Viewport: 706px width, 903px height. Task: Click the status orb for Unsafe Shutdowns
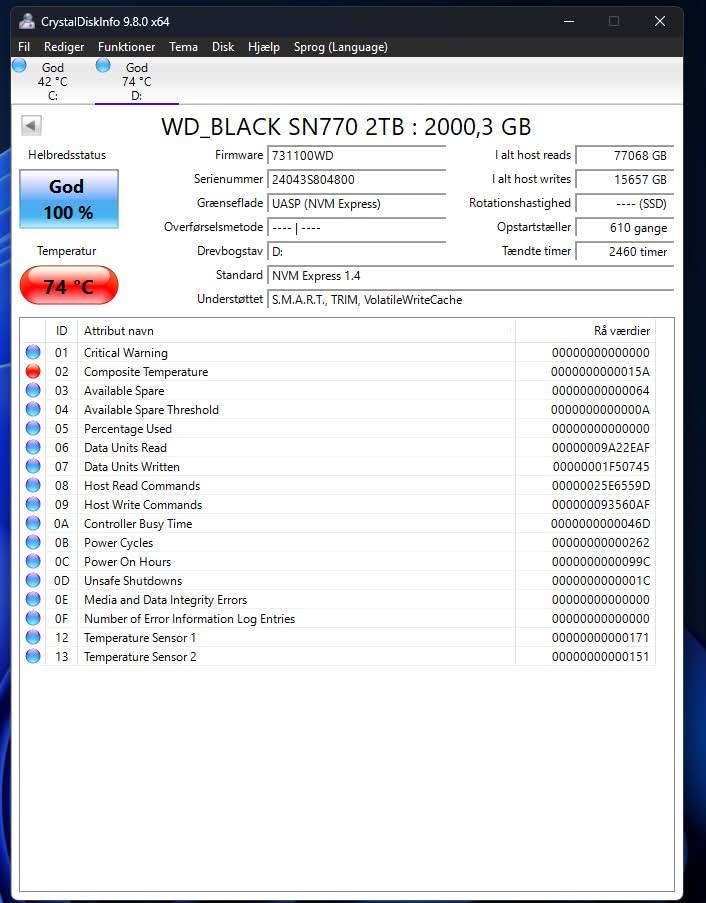(33, 580)
